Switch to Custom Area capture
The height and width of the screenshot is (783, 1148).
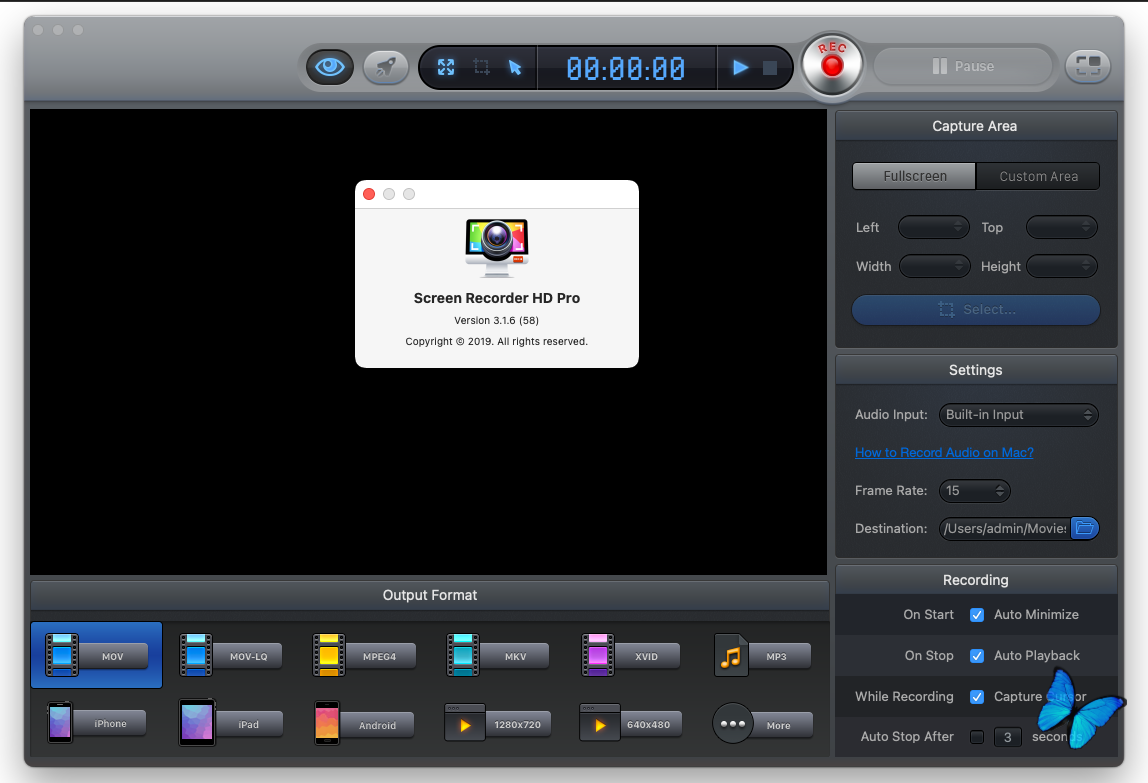1038,176
